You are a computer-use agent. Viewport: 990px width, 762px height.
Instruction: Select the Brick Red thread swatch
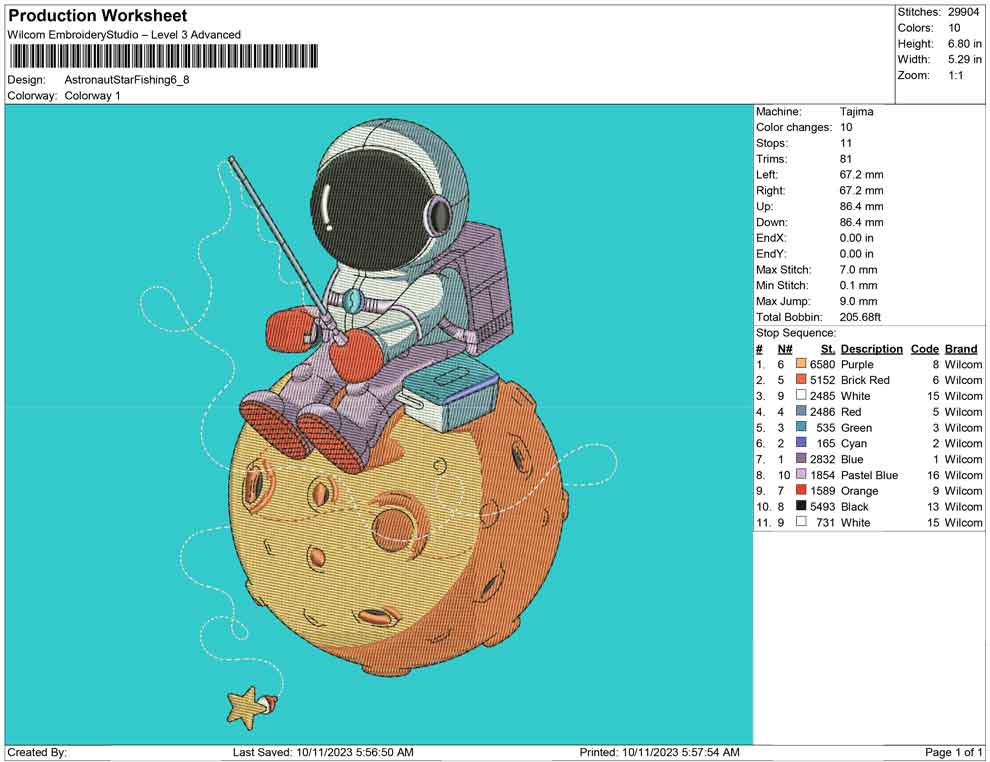(x=801, y=380)
